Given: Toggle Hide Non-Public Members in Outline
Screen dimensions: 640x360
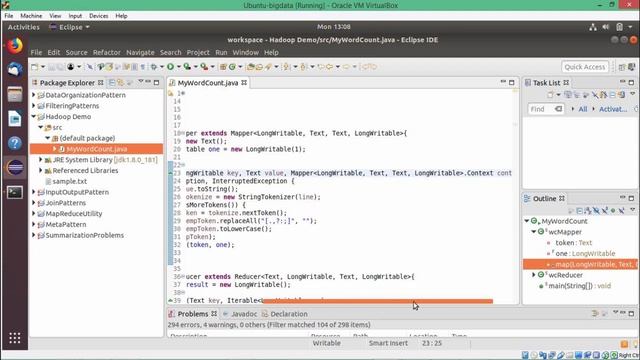Looking at the screenshot, I should click(x=613, y=211).
